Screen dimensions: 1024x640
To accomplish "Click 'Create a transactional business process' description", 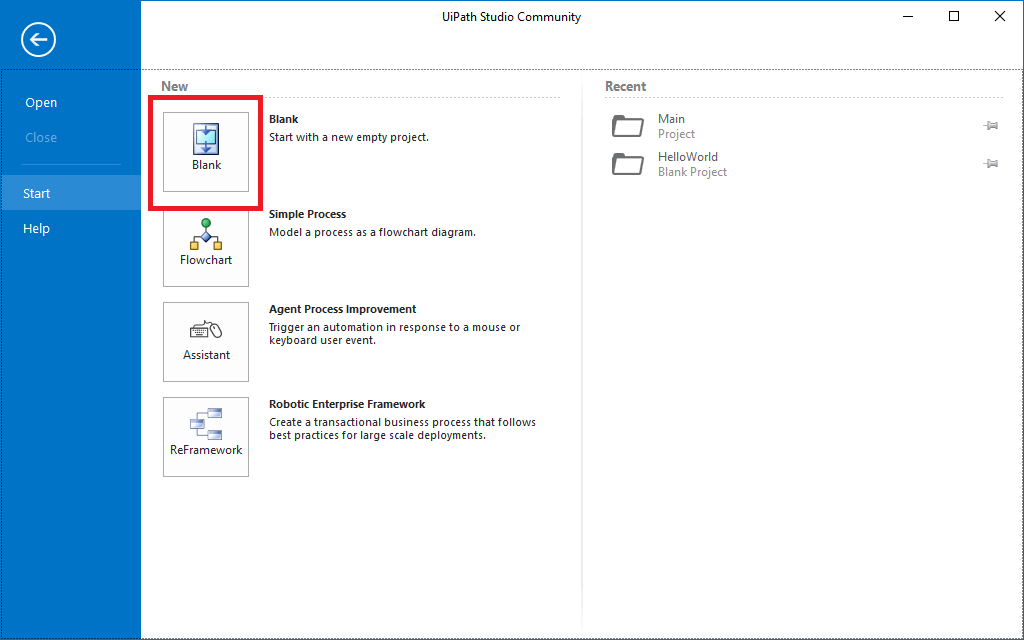I will coord(402,428).
